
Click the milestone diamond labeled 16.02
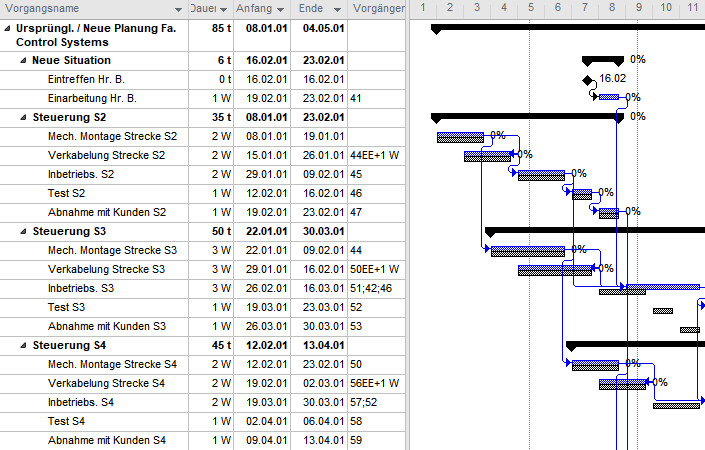(x=587, y=79)
